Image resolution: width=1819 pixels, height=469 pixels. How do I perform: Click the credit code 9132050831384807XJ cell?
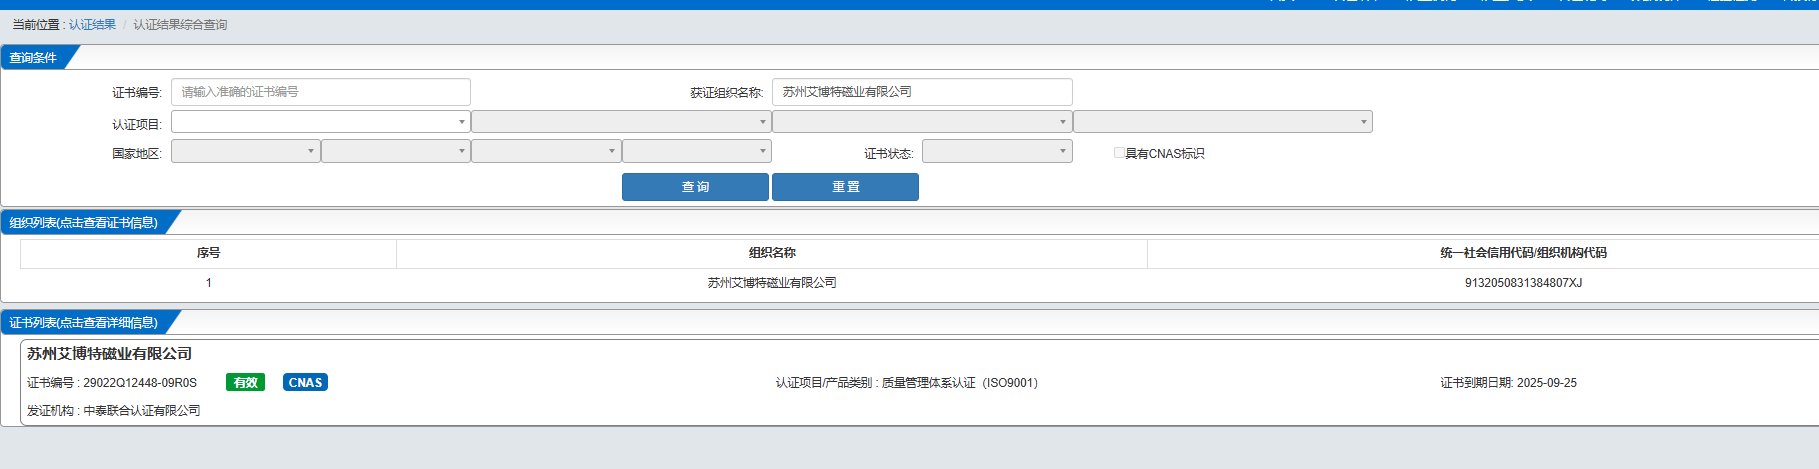pyautogui.click(x=1523, y=283)
